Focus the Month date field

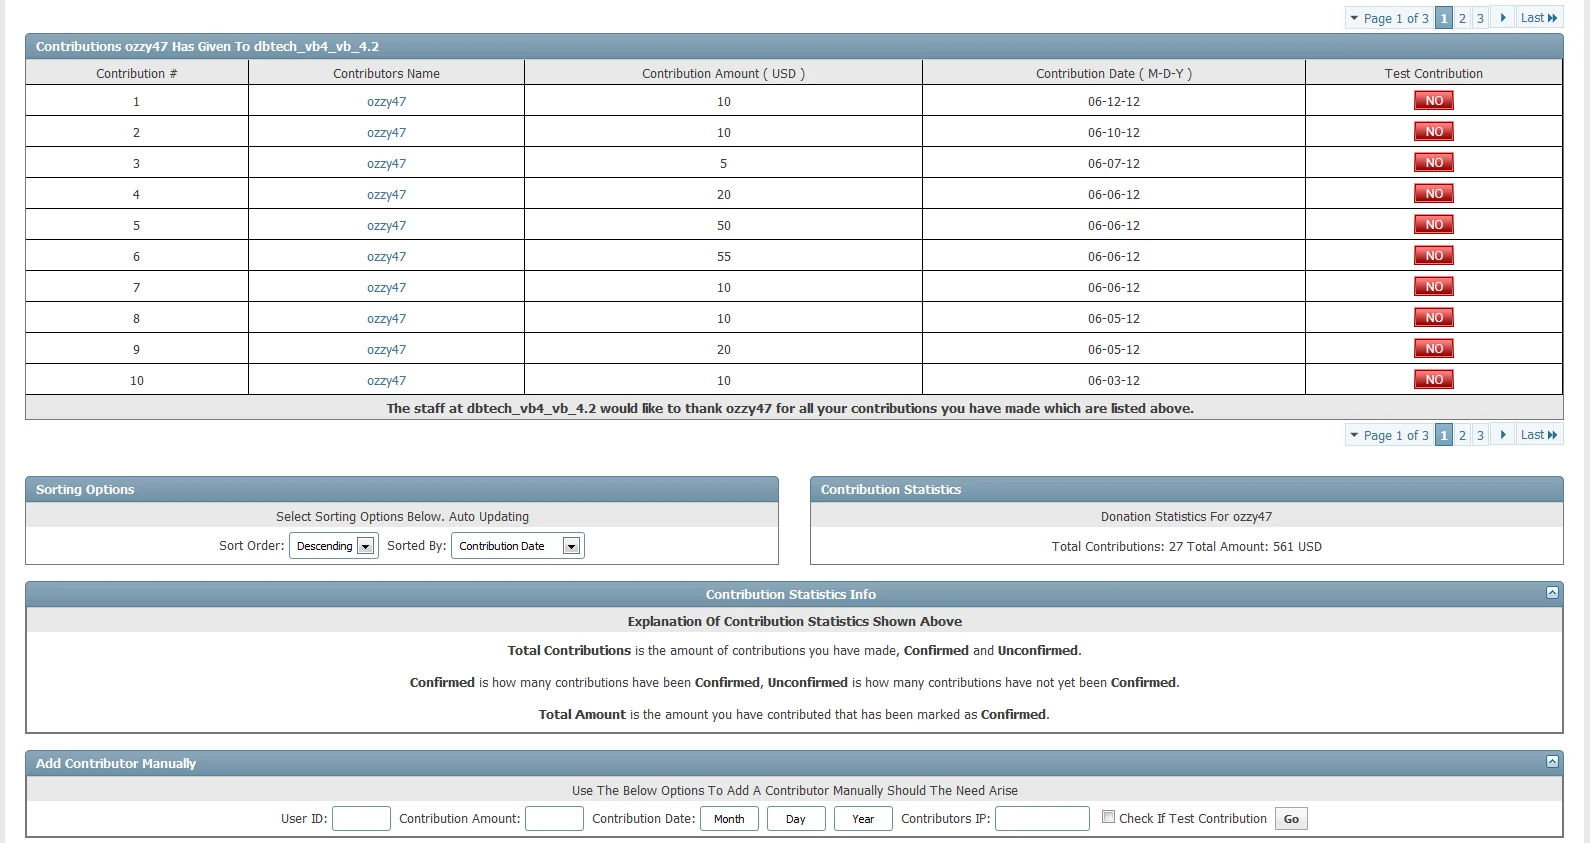coord(729,819)
